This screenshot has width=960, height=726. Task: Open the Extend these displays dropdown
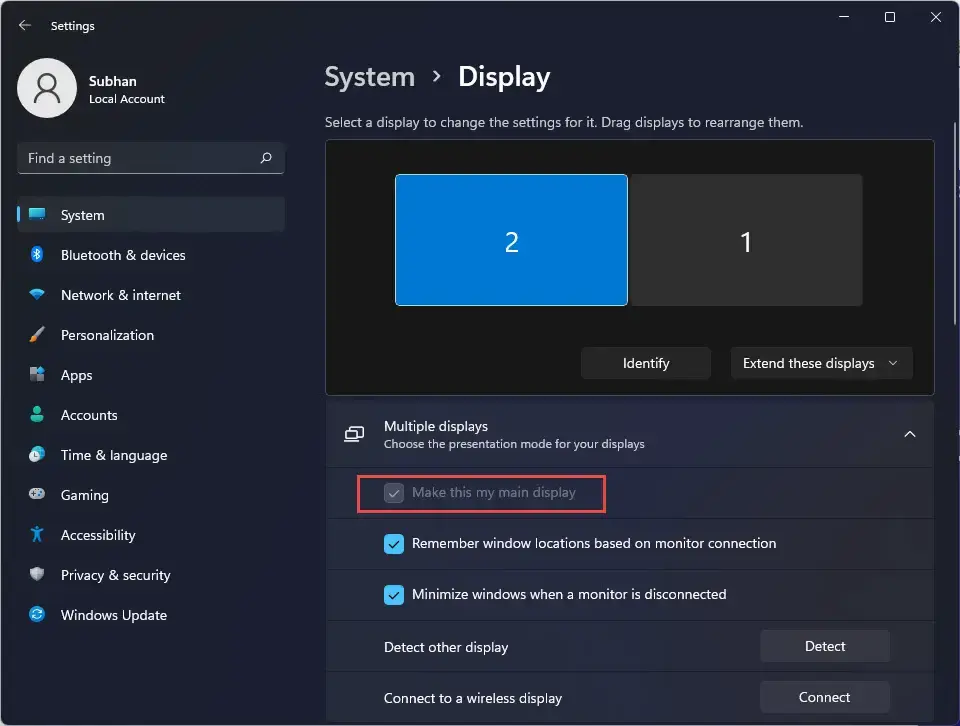[x=821, y=363]
